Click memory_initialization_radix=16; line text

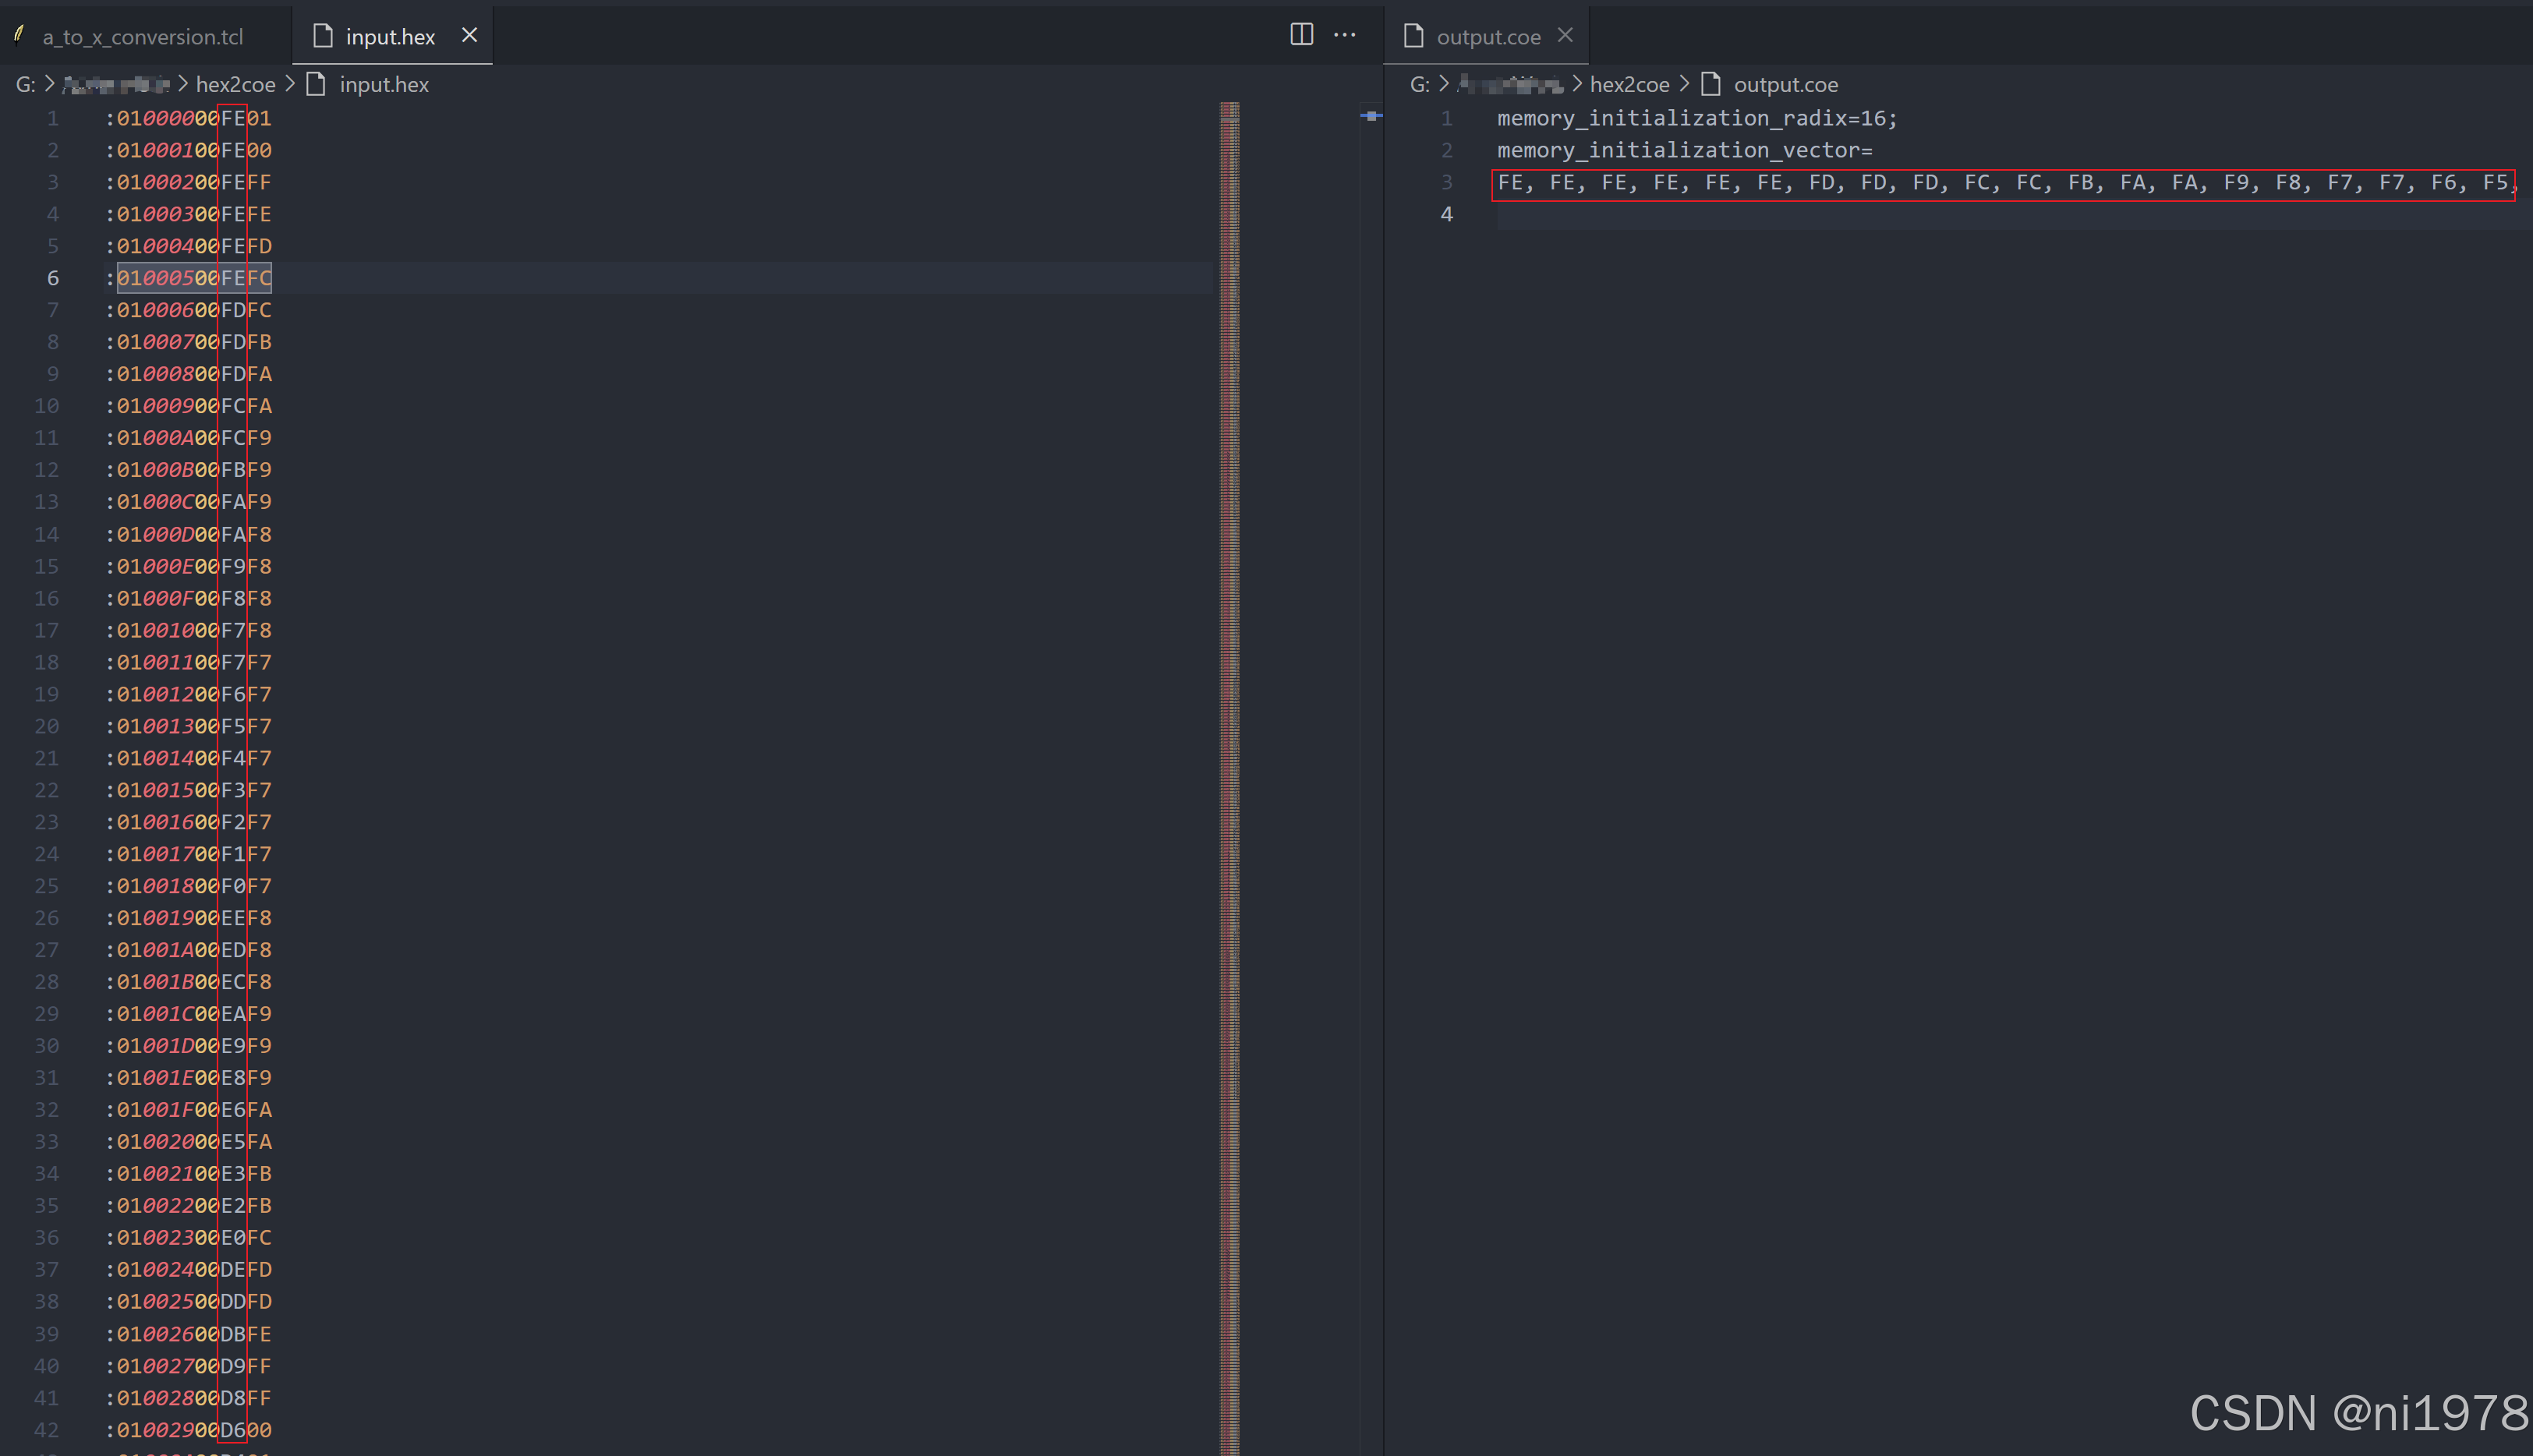coord(1696,118)
